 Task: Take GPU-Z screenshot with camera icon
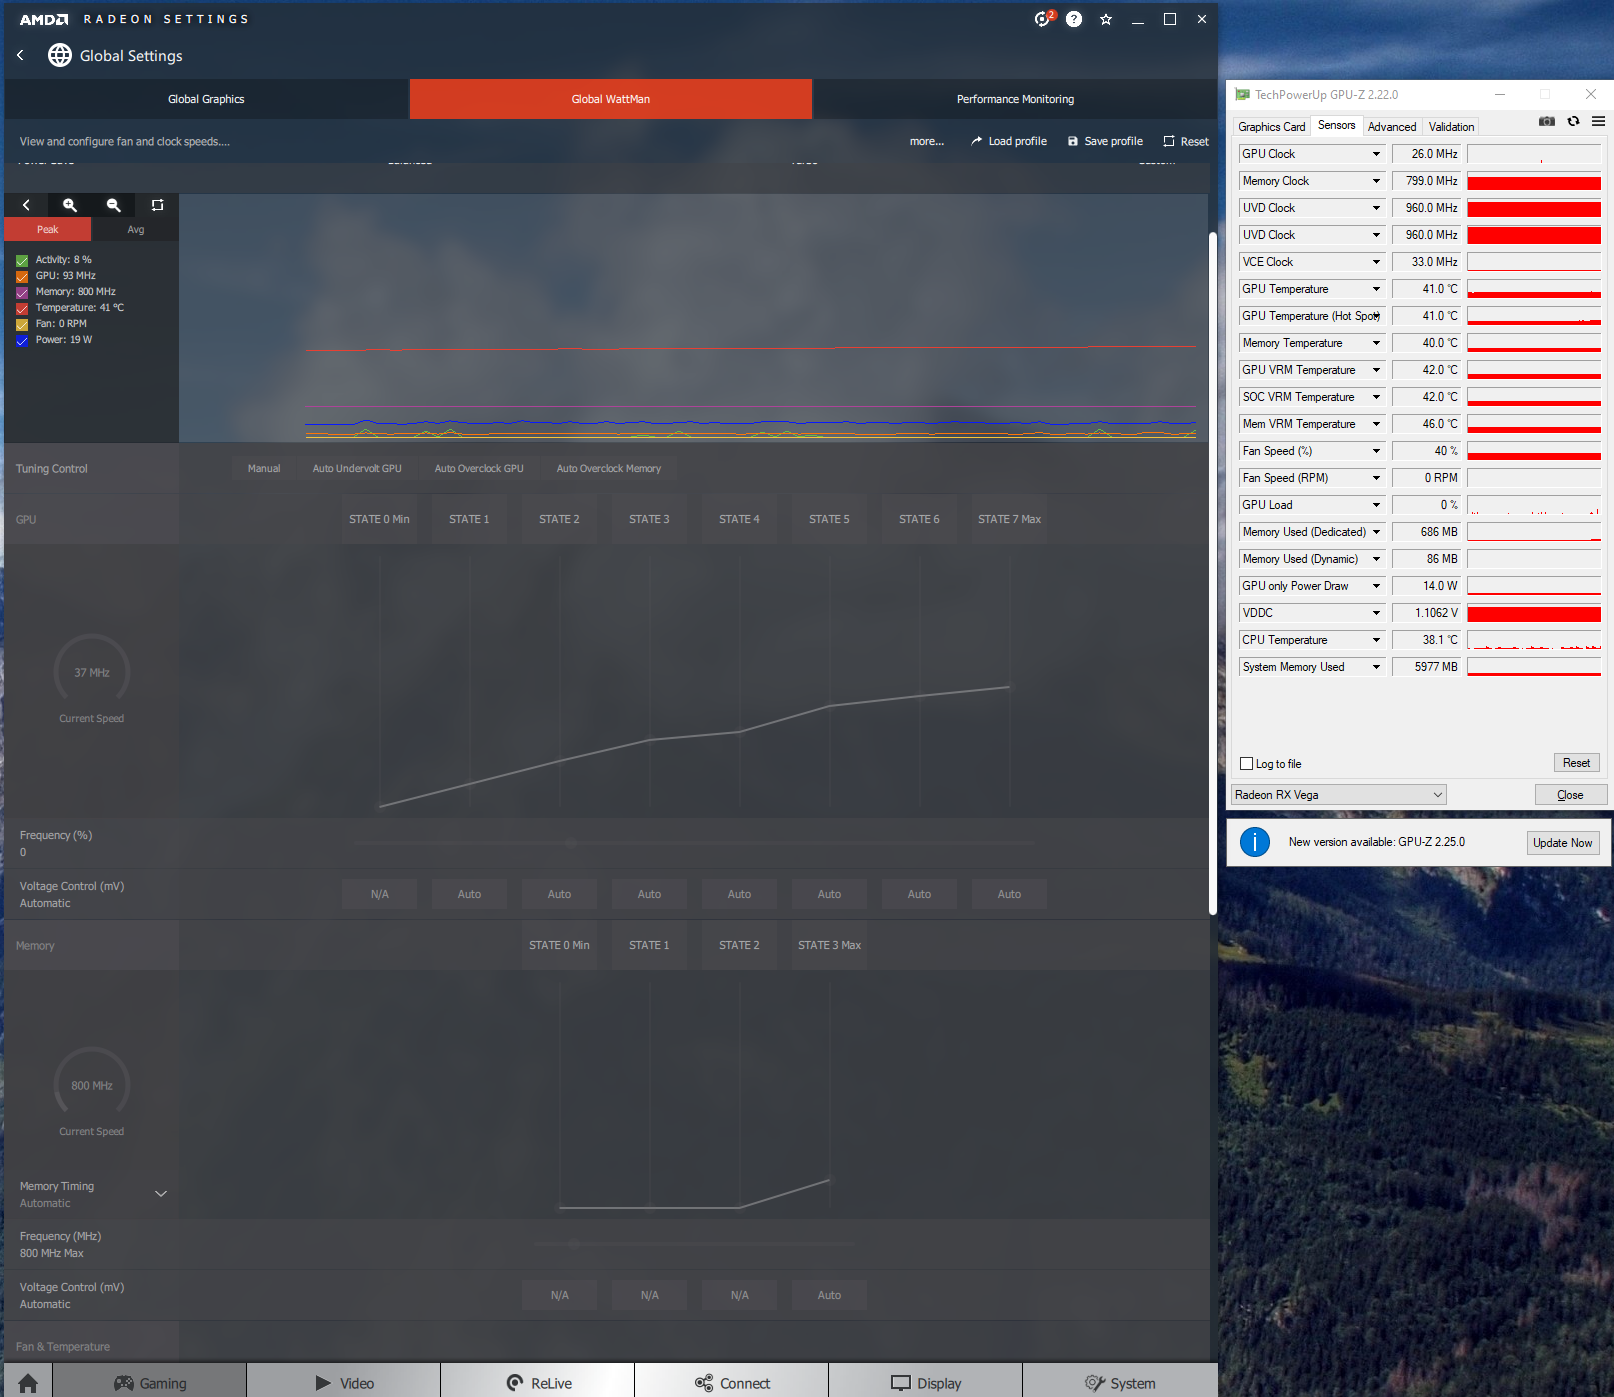pos(1547,121)
